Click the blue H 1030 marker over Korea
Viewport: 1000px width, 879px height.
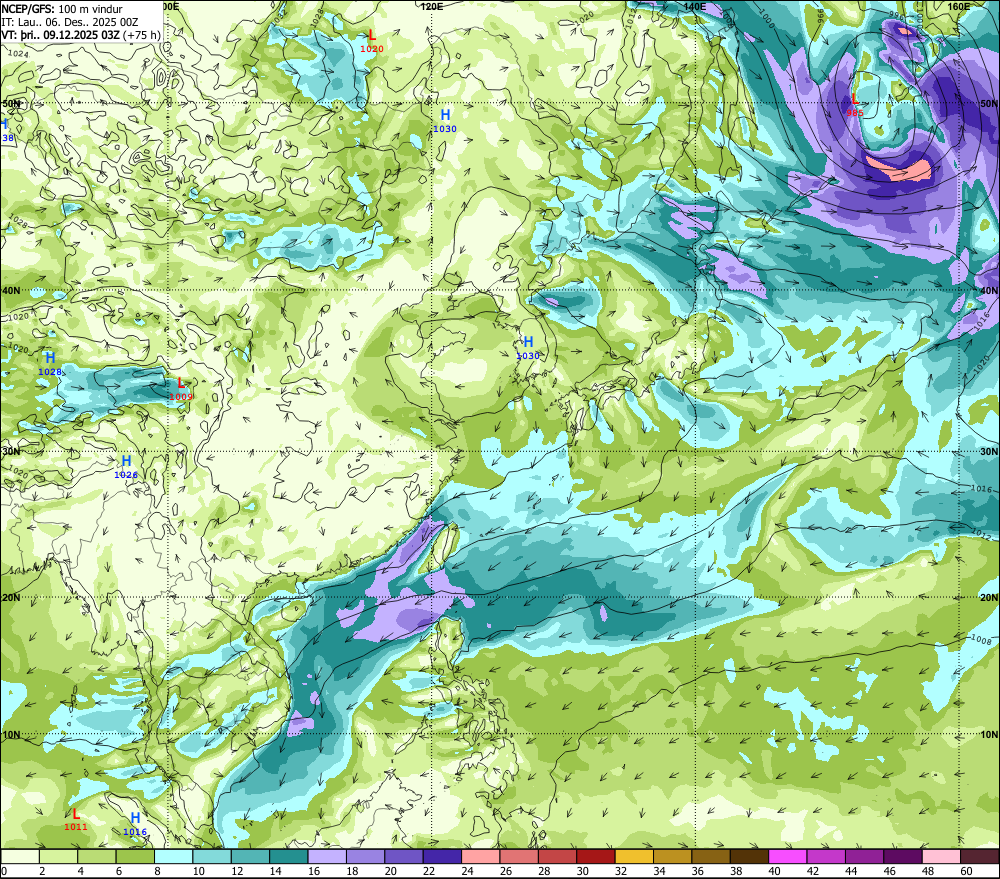[528, 348]
